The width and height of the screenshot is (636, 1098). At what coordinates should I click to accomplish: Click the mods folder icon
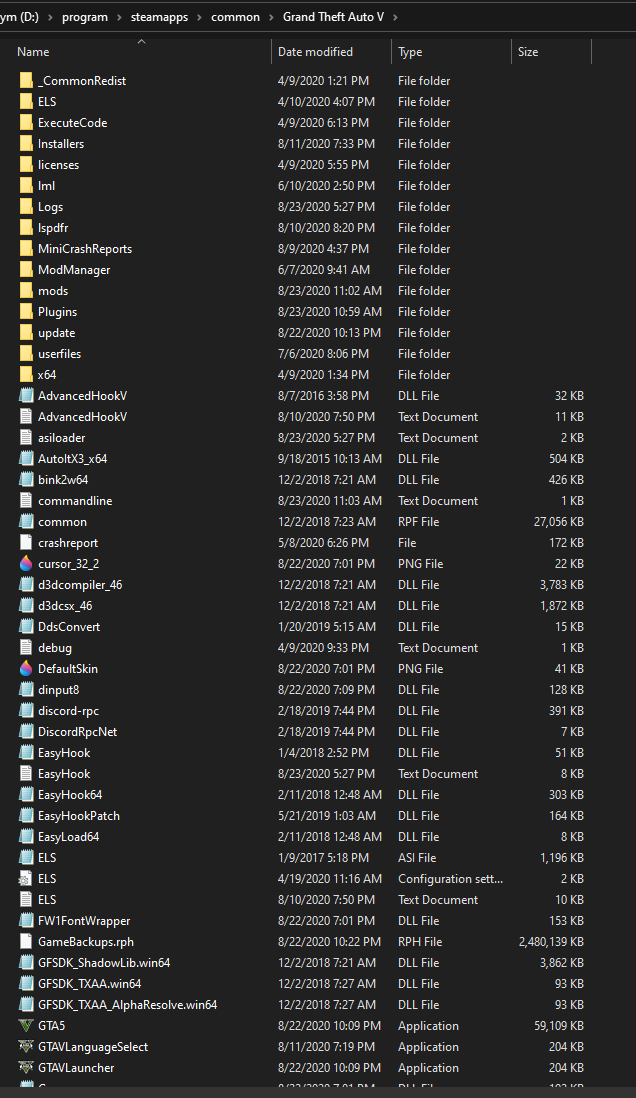pos(26,291)
